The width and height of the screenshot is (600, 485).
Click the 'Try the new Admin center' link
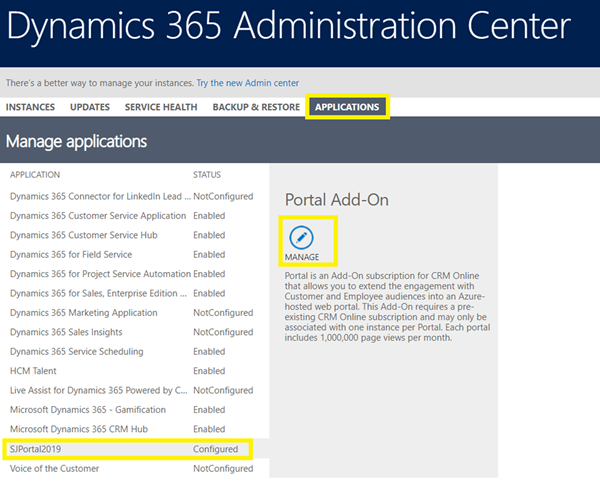(247, 82)
